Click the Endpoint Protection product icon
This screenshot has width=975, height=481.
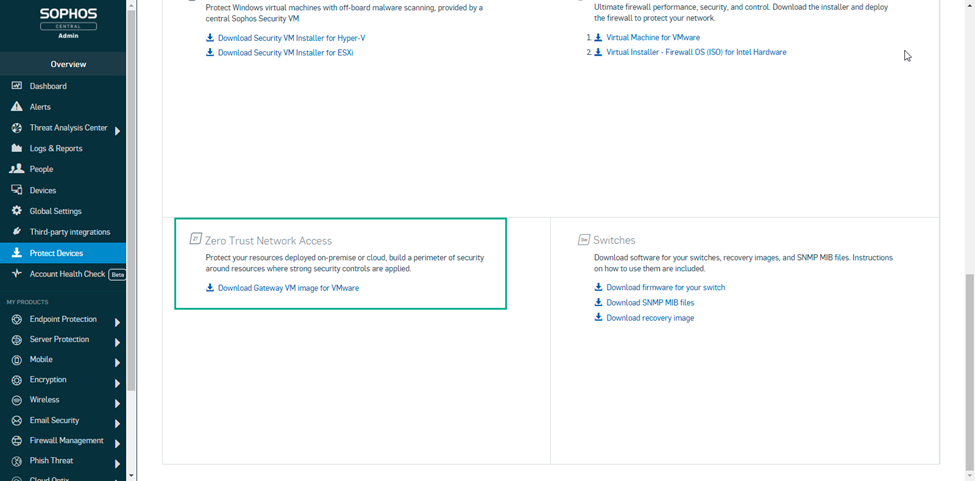[x=17, y=319]
